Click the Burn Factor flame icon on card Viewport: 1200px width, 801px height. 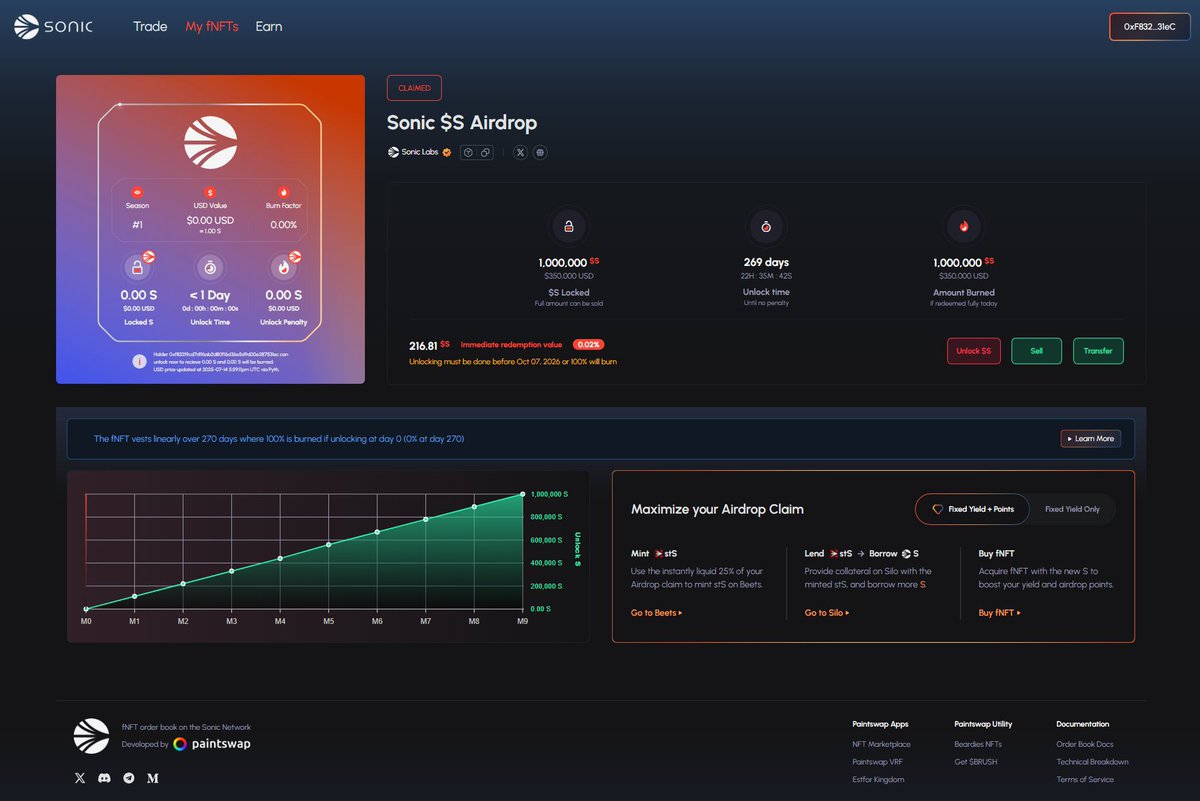pos(284,192)
